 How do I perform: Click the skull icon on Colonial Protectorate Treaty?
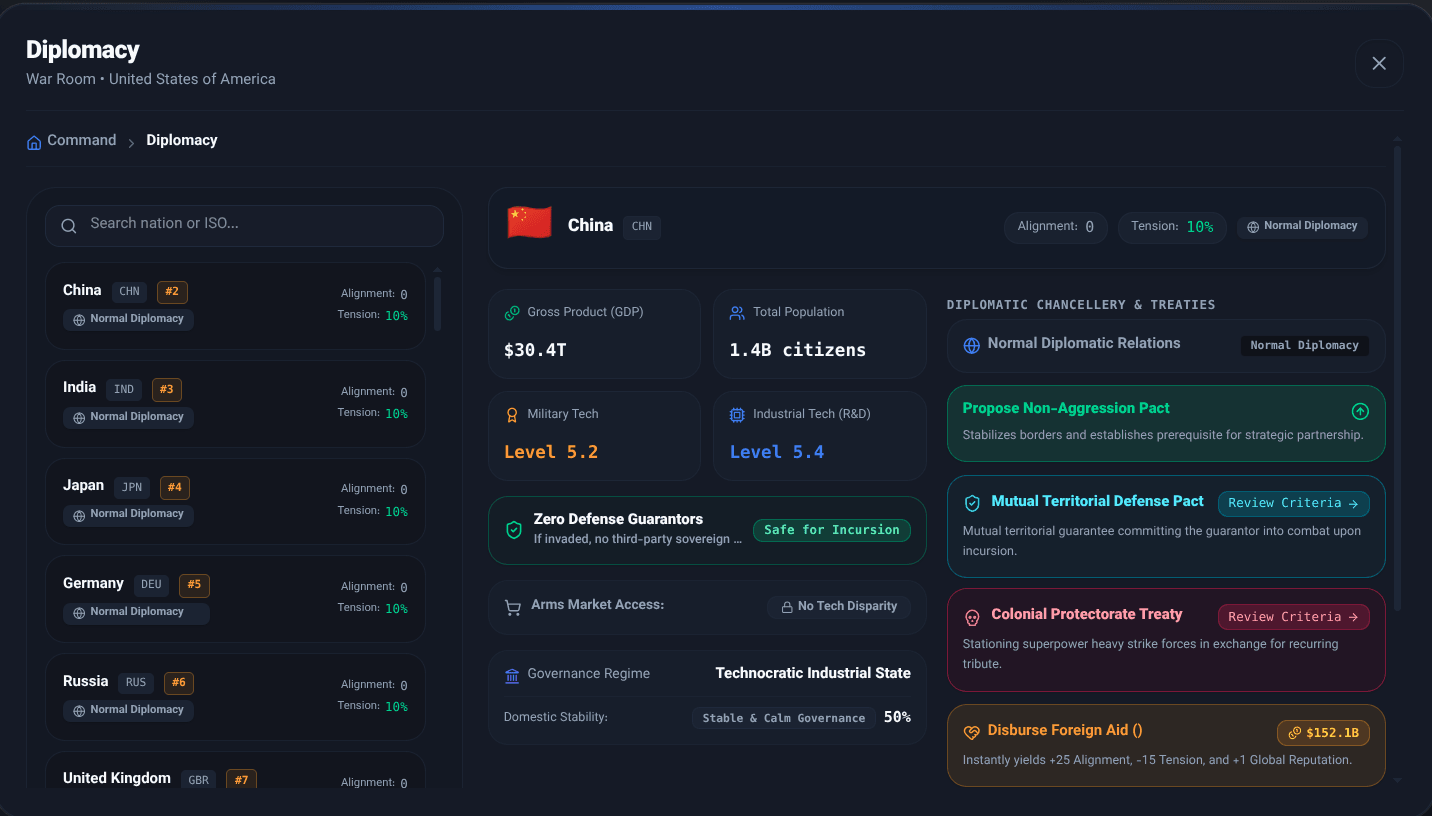(x=972, y=617)
